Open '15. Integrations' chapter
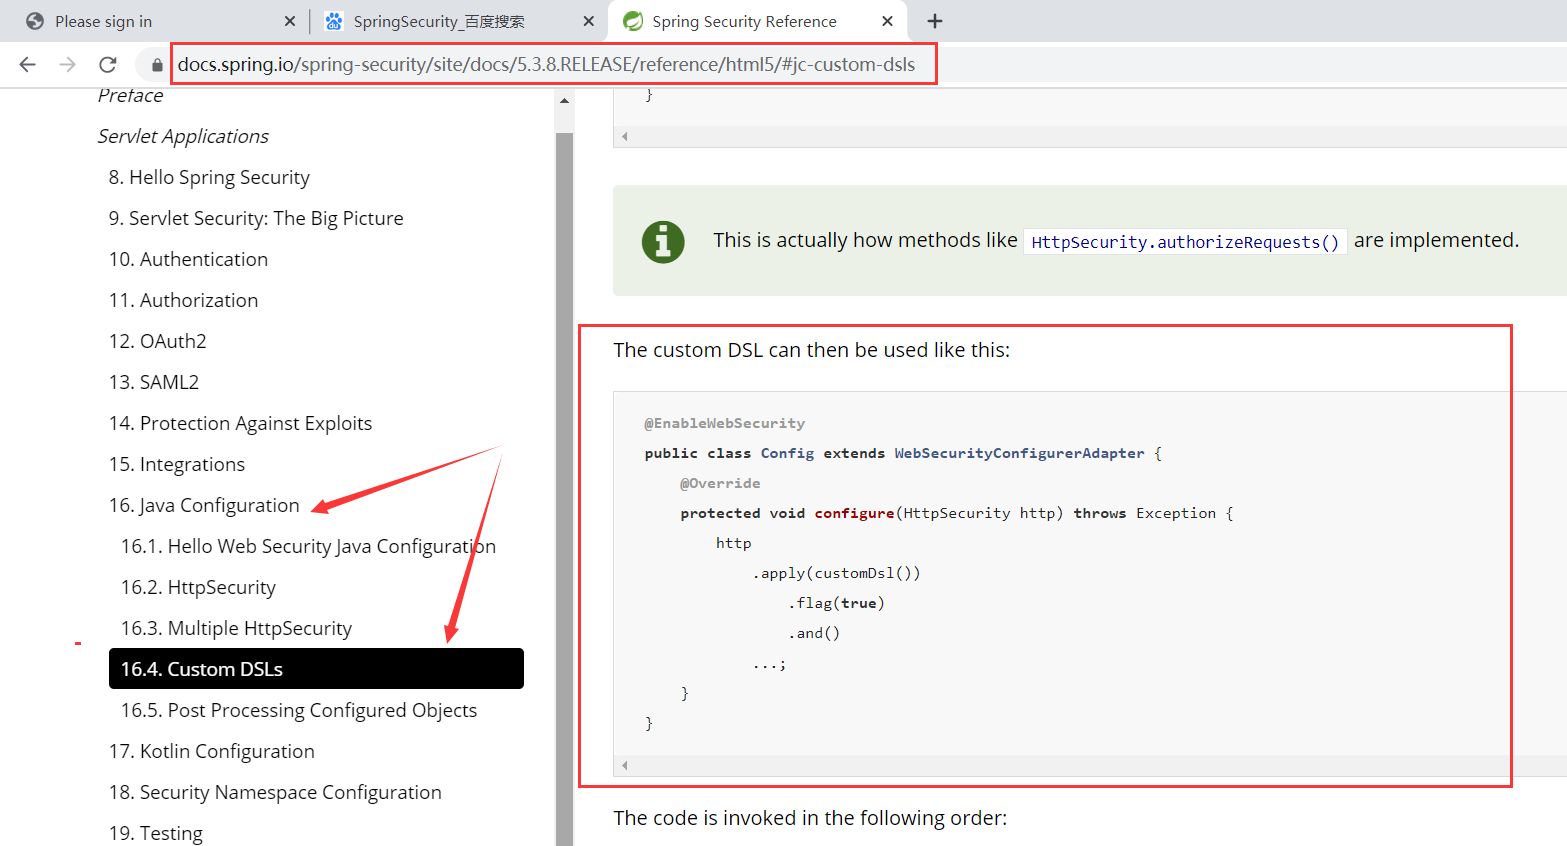This screenshot has height=846, width=1567. pyautogui.click(x=177, y=464)
